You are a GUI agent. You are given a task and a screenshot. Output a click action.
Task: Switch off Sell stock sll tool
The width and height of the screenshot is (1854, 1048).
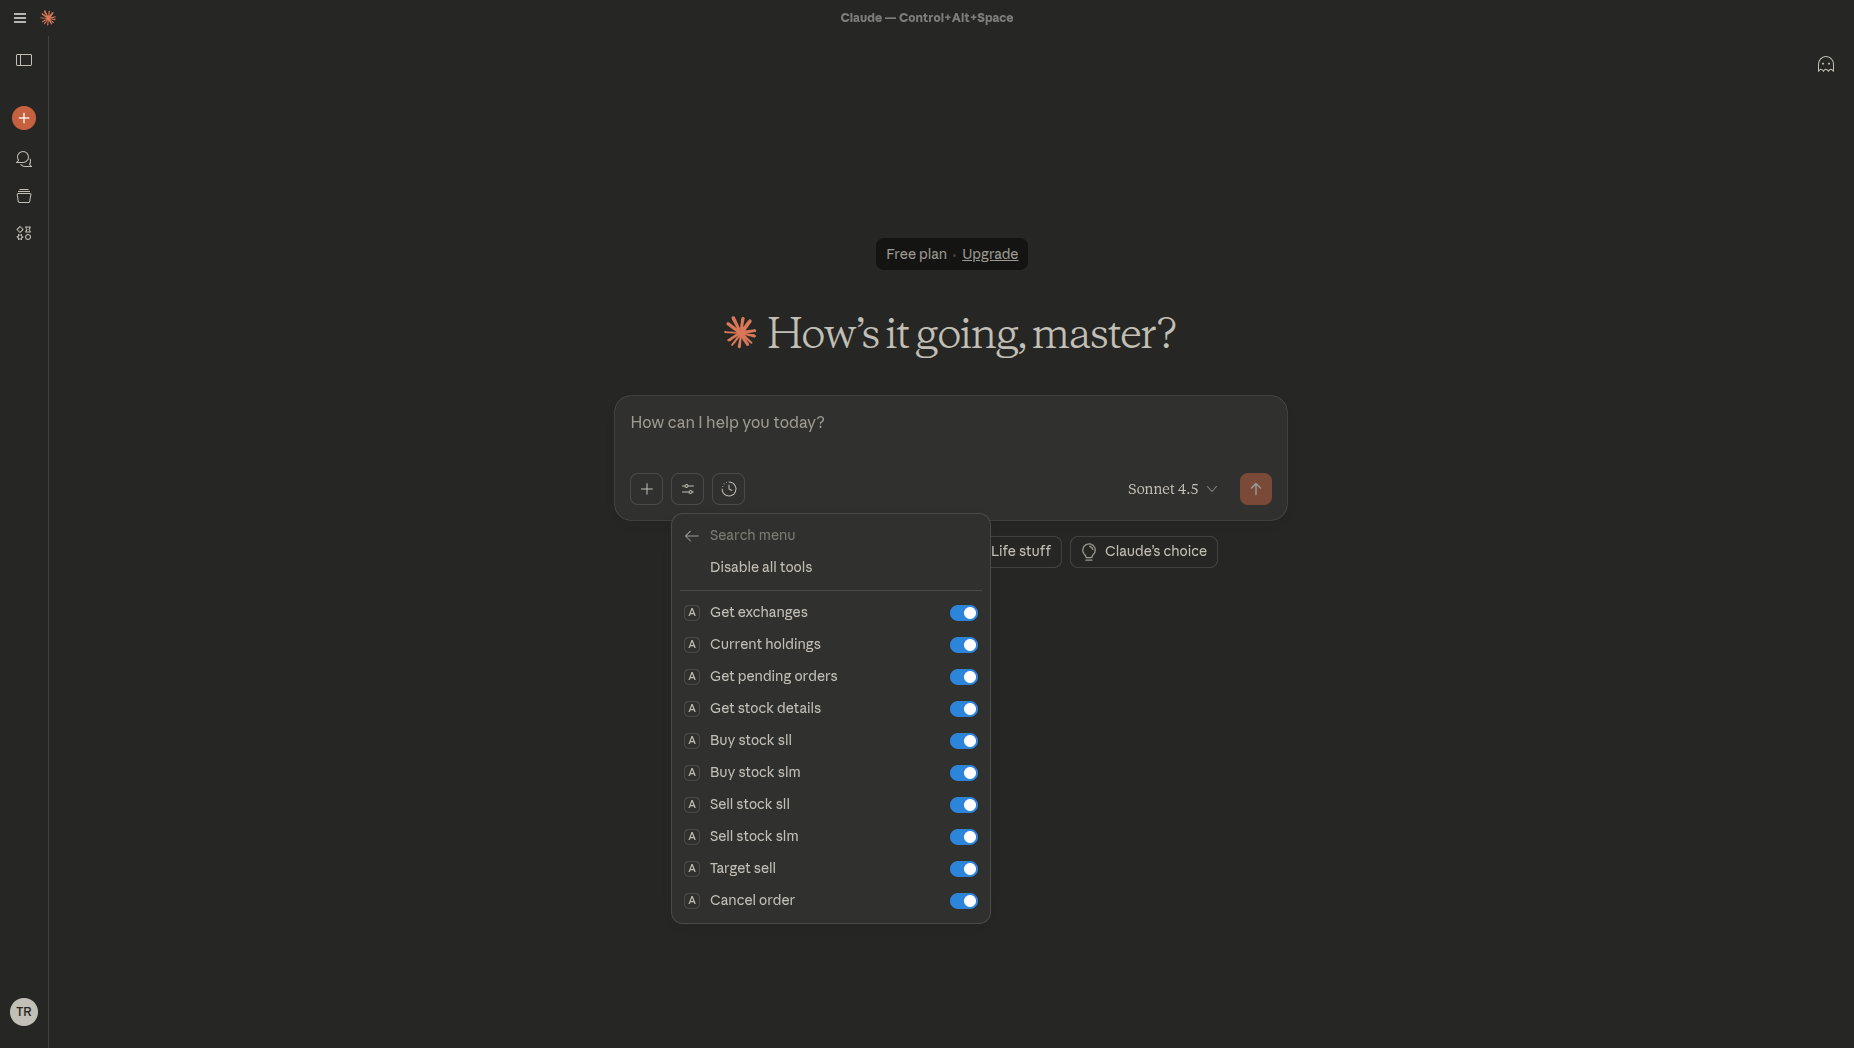click(x=963, y=805)
